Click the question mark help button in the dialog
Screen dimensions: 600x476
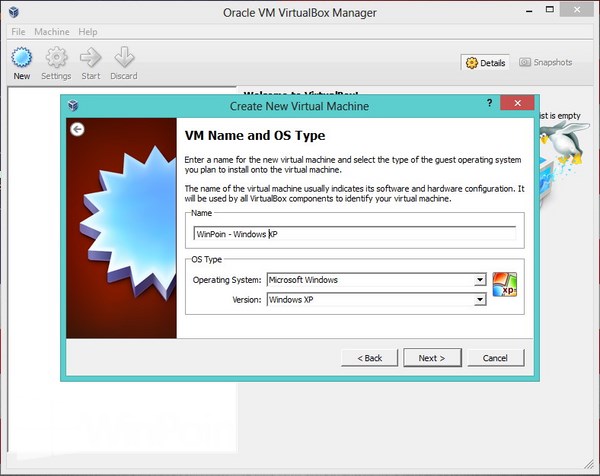489,103
